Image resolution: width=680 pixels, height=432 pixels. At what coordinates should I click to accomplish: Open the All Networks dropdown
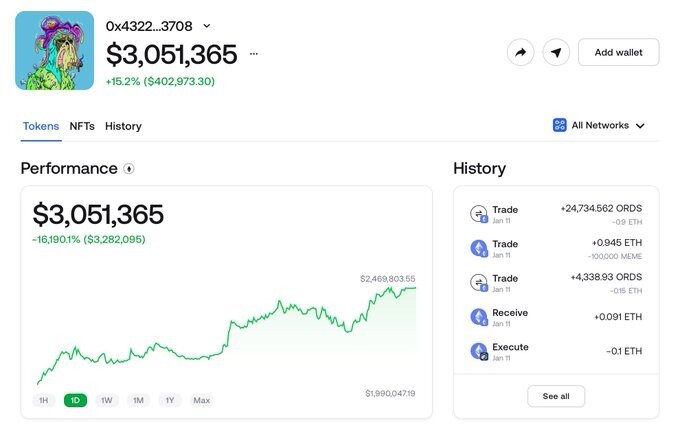pos(599,125)
